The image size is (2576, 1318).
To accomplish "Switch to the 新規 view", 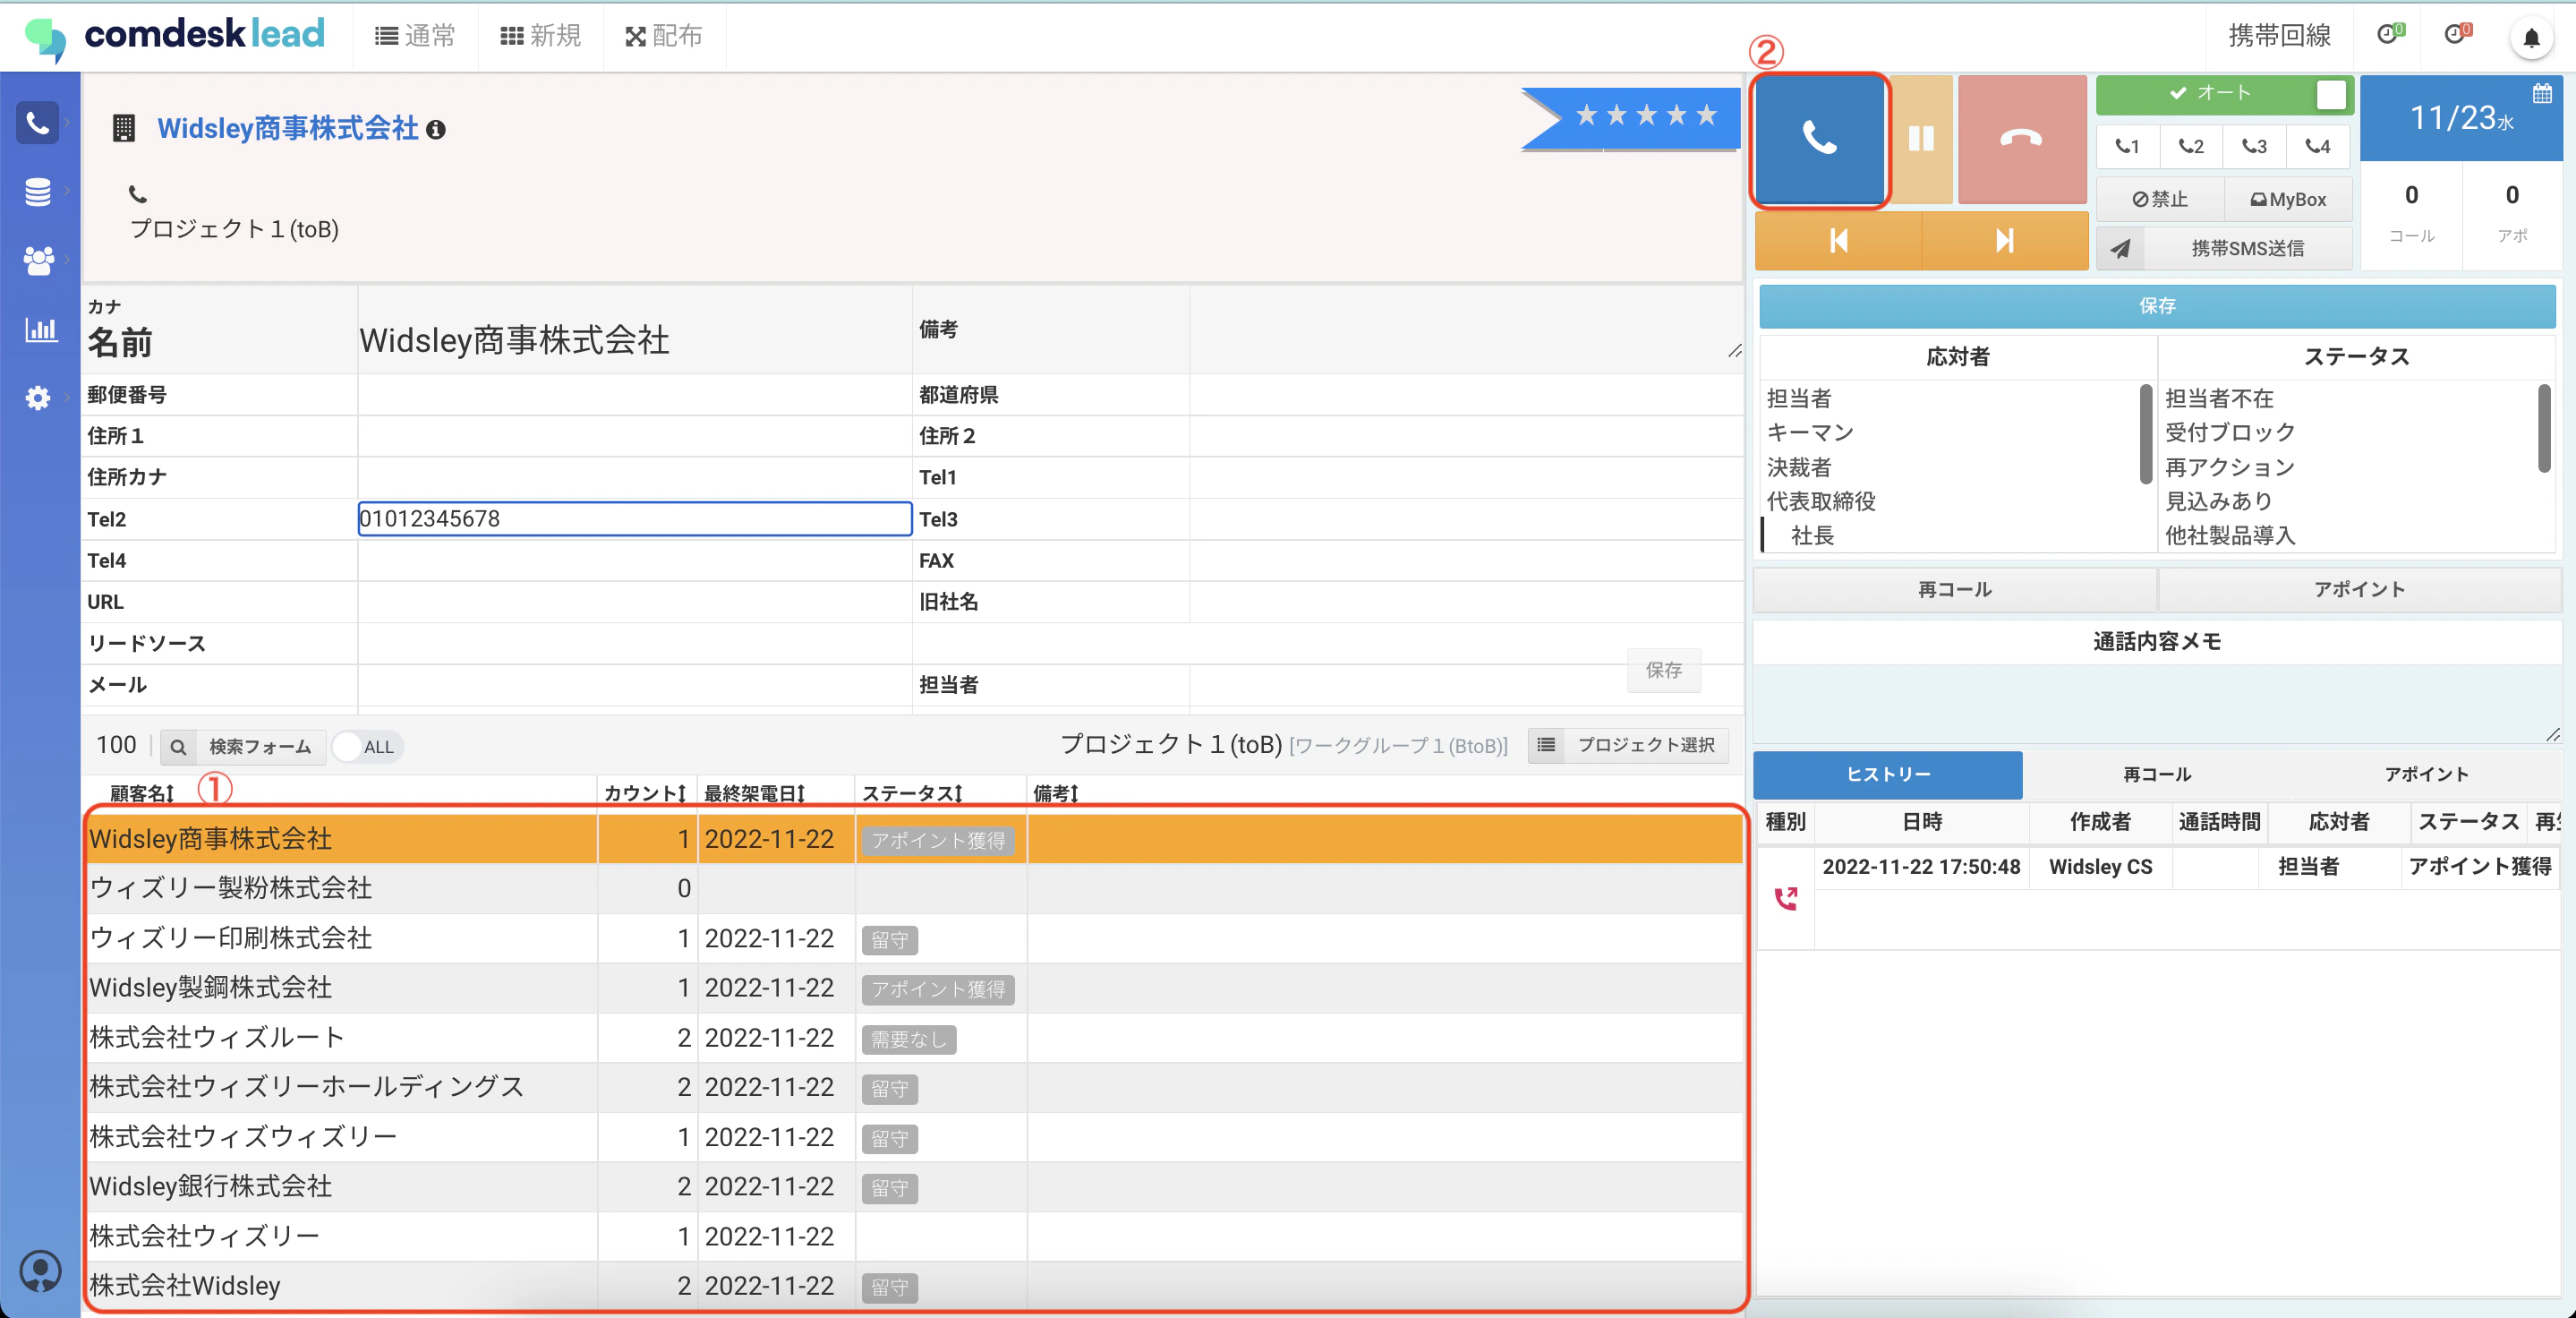I will tap(540, 36).
